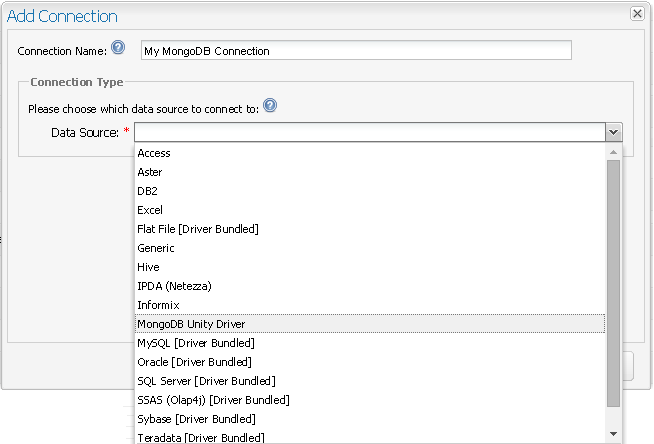Pick Excel from the list

(x=150, y=210)
